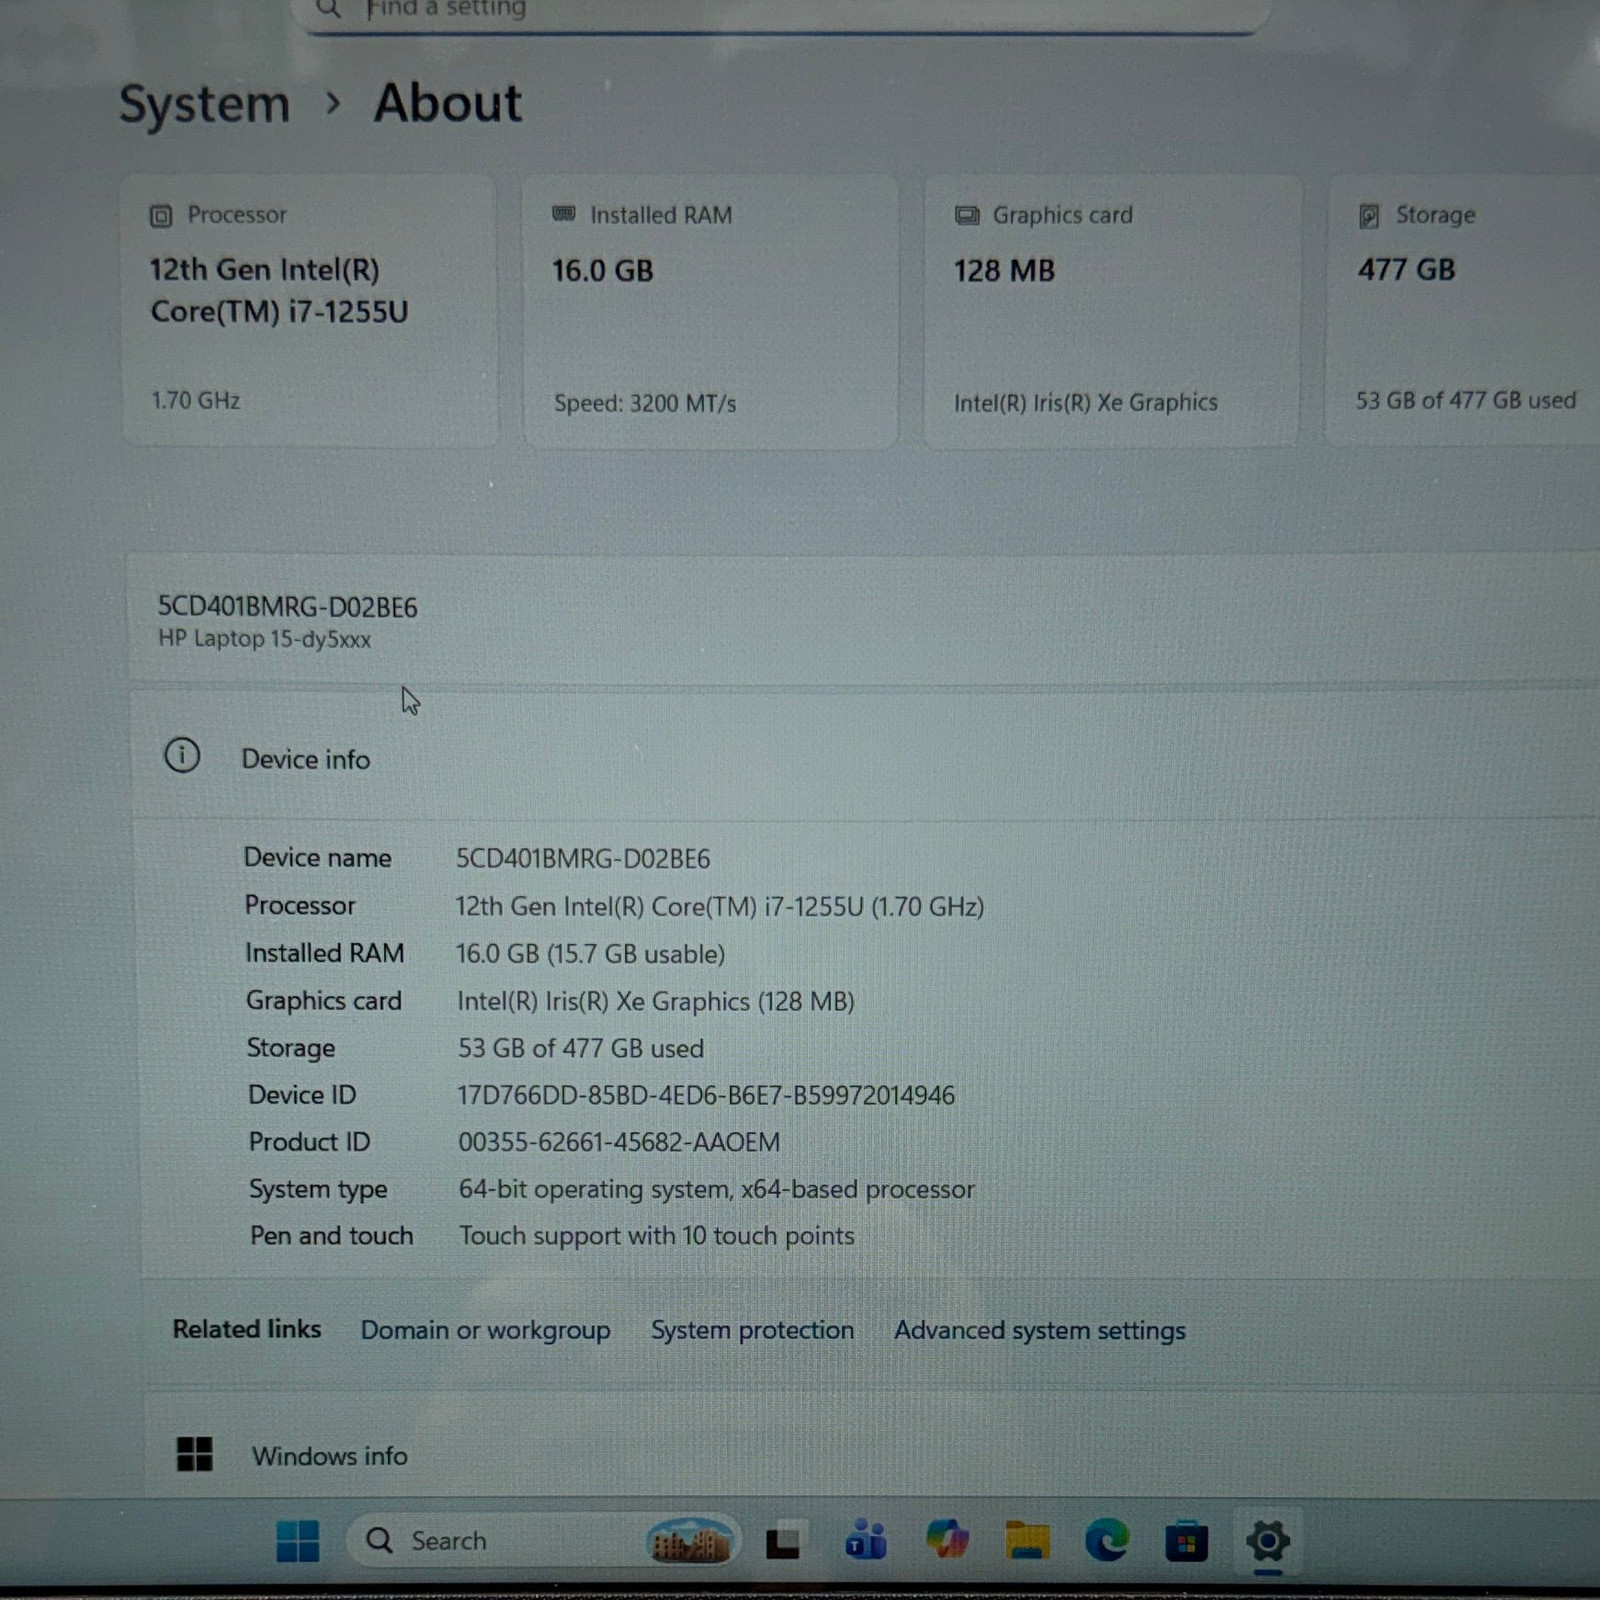
Task: Click the 'Pen and touch' label
Action: point(331,1236)
